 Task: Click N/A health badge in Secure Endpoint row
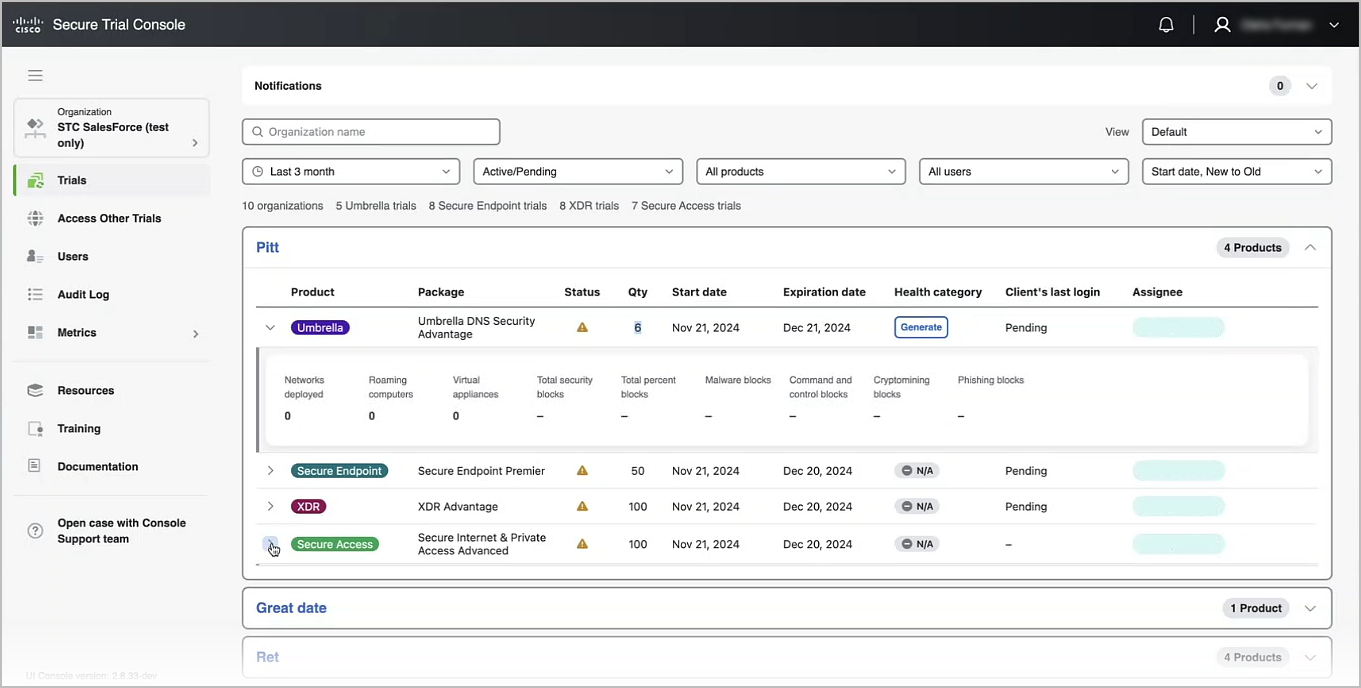tap(917, 471)
